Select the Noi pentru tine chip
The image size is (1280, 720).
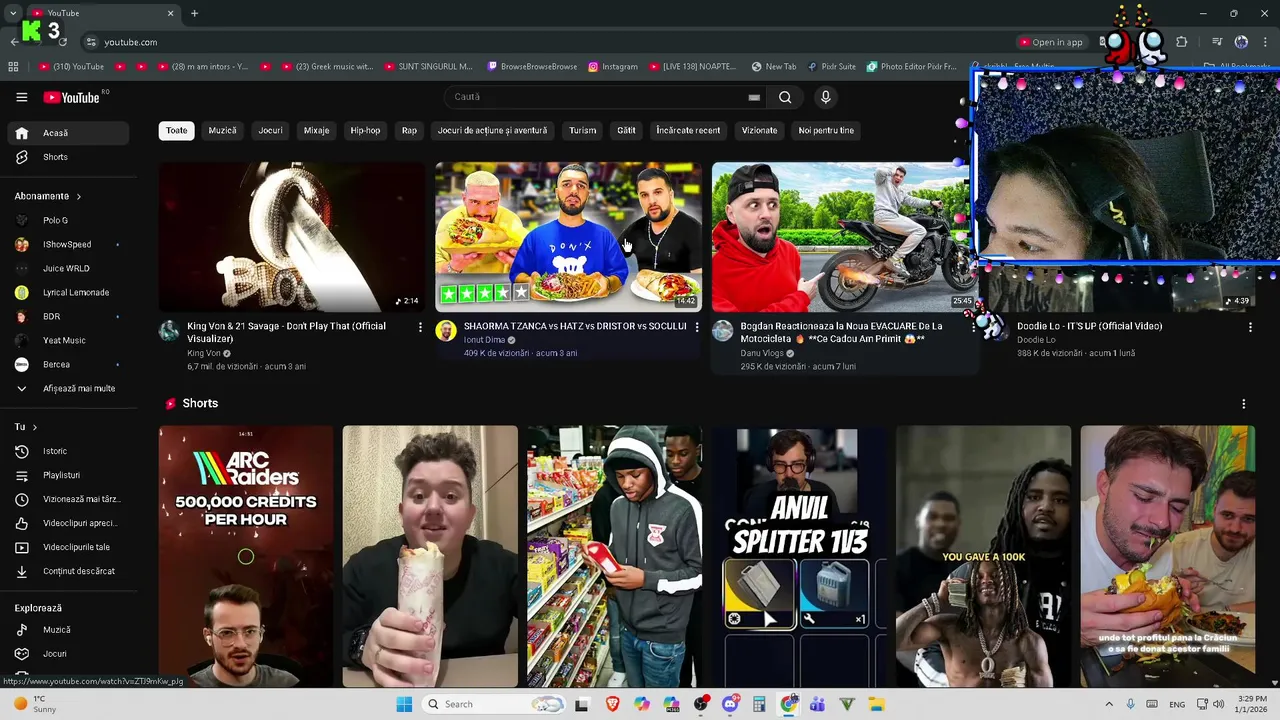tap(826, 130)
